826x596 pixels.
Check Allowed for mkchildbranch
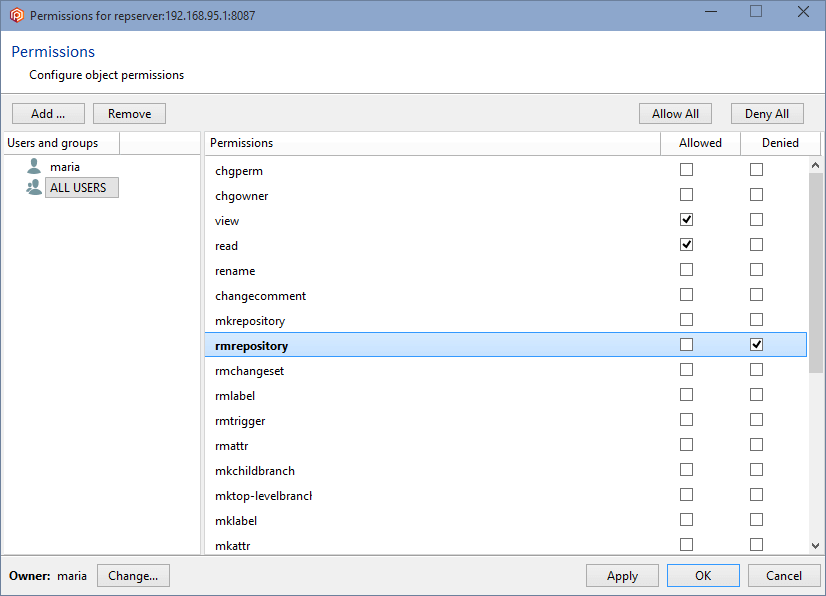(x=686, y=470)
